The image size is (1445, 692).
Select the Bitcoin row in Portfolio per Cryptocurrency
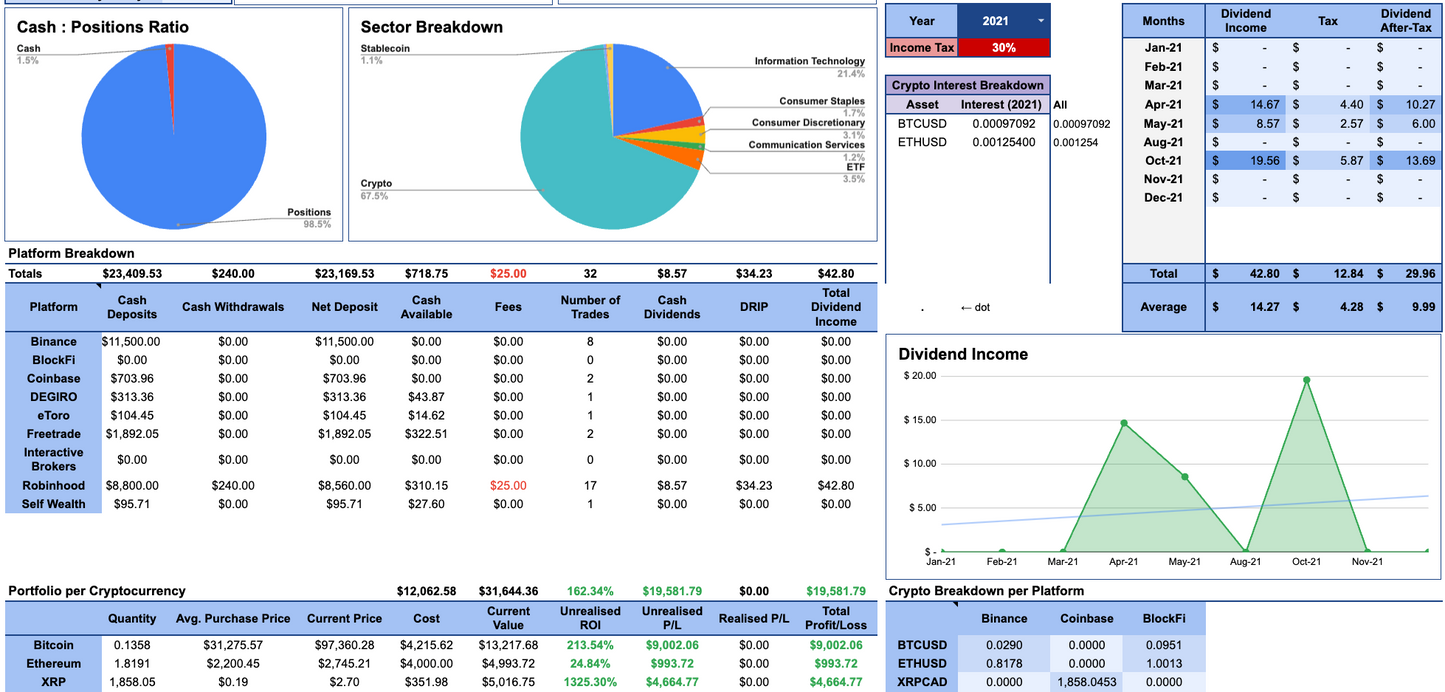click(52, 645)
